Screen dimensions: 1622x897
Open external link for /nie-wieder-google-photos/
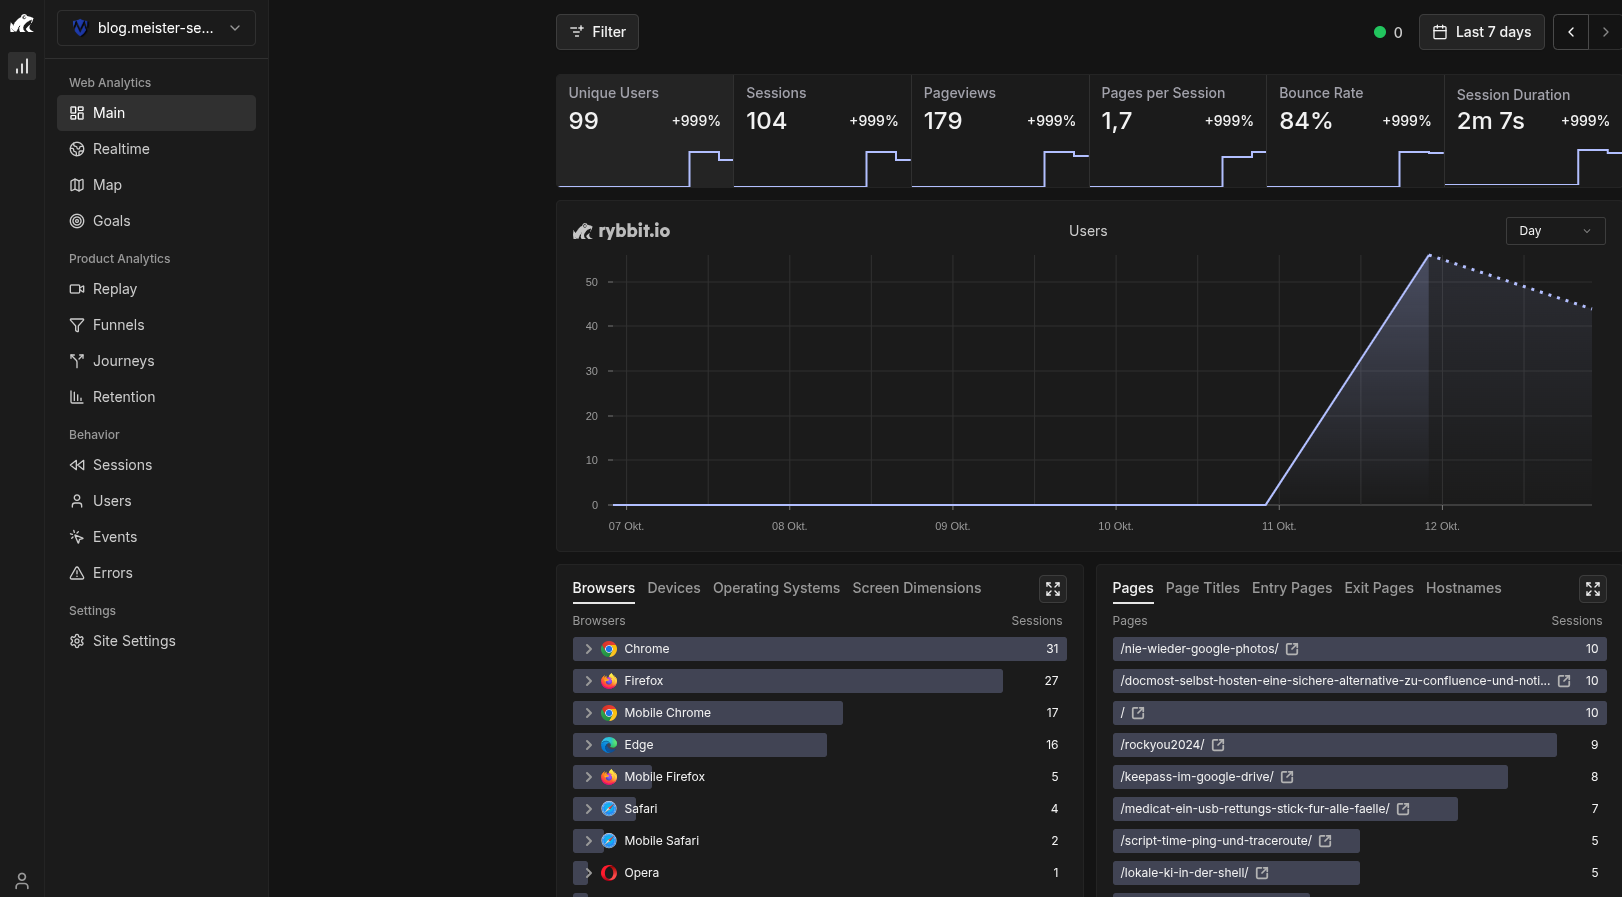[x=1292, y=649]
